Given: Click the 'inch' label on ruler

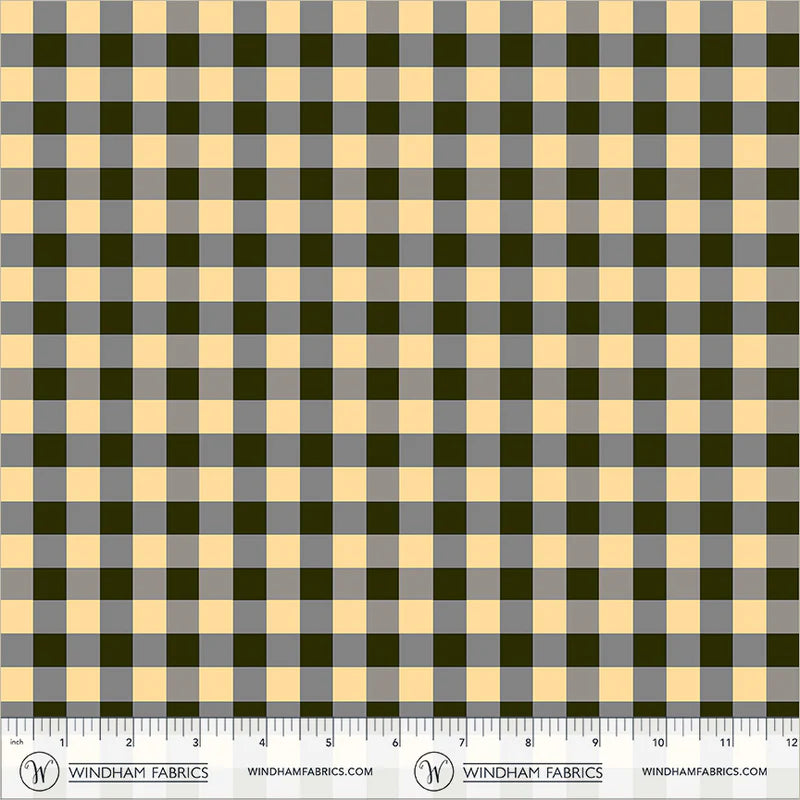Looking at the screenshot, I should 16,741.
